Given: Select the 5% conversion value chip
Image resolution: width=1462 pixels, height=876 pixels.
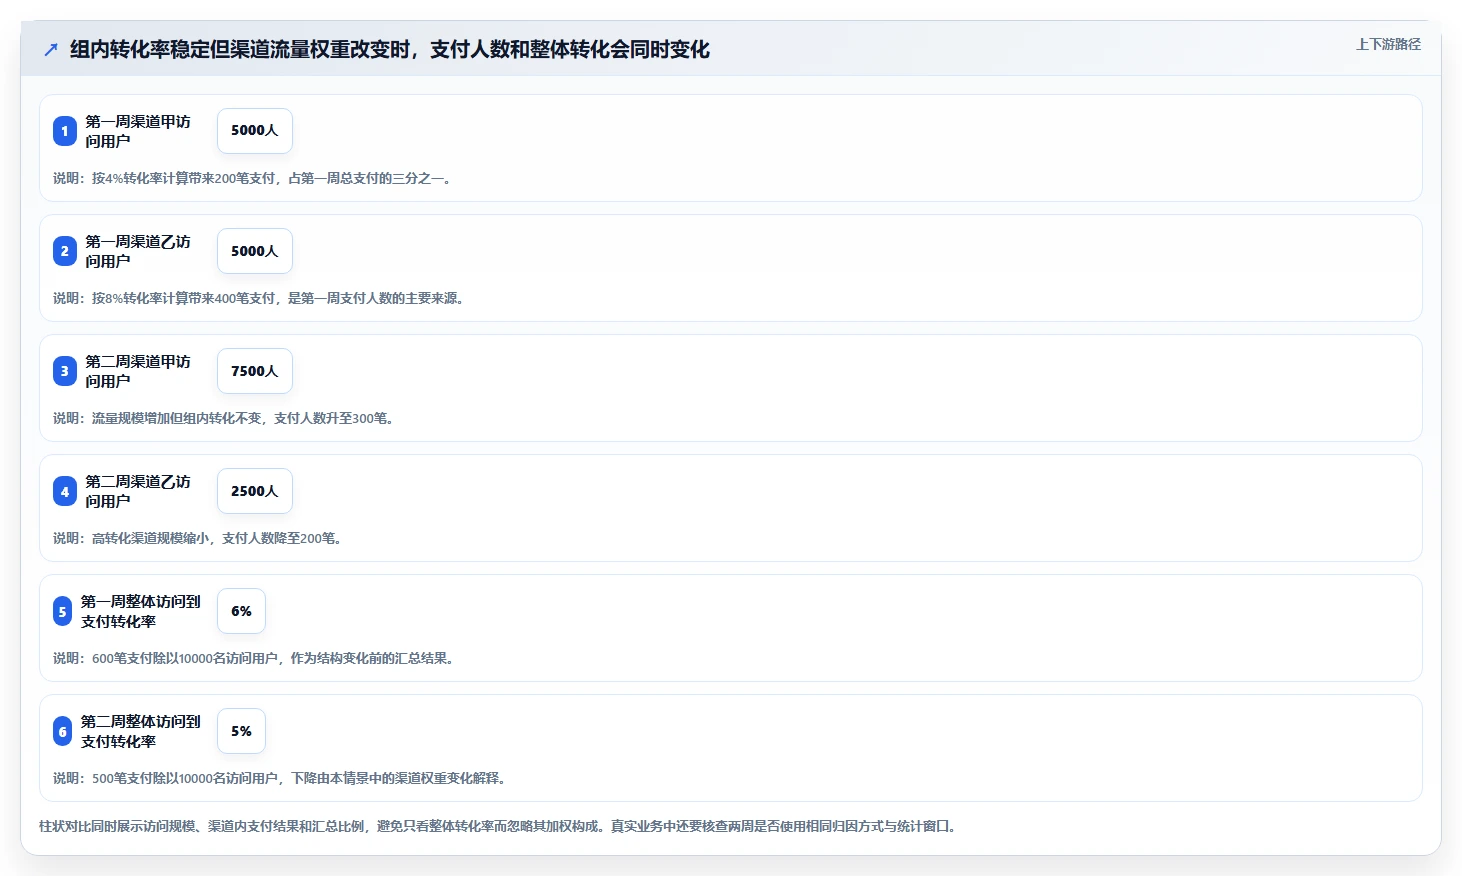Looking at the screenshot, I should point(241,731).
